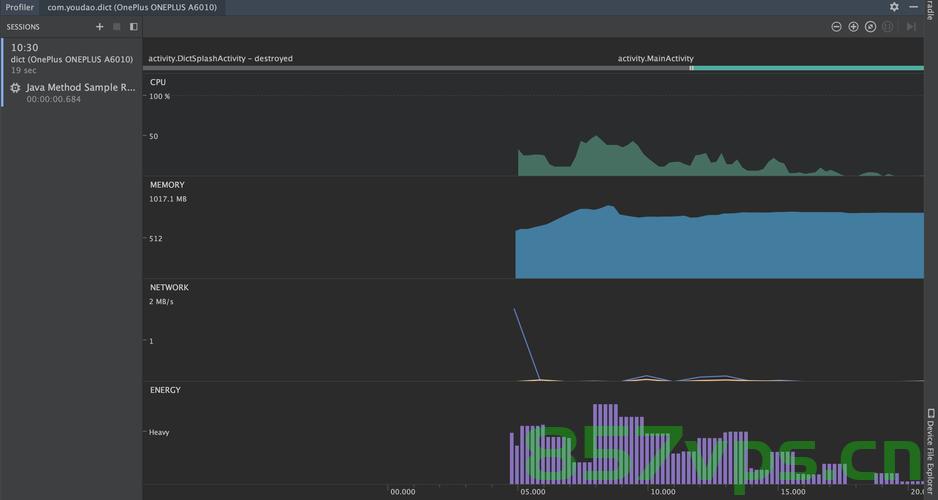The width and height of the screenshot is (938, 500).
Task: Select the 10:30 dict session entry
Action: [x=71, y=58]
